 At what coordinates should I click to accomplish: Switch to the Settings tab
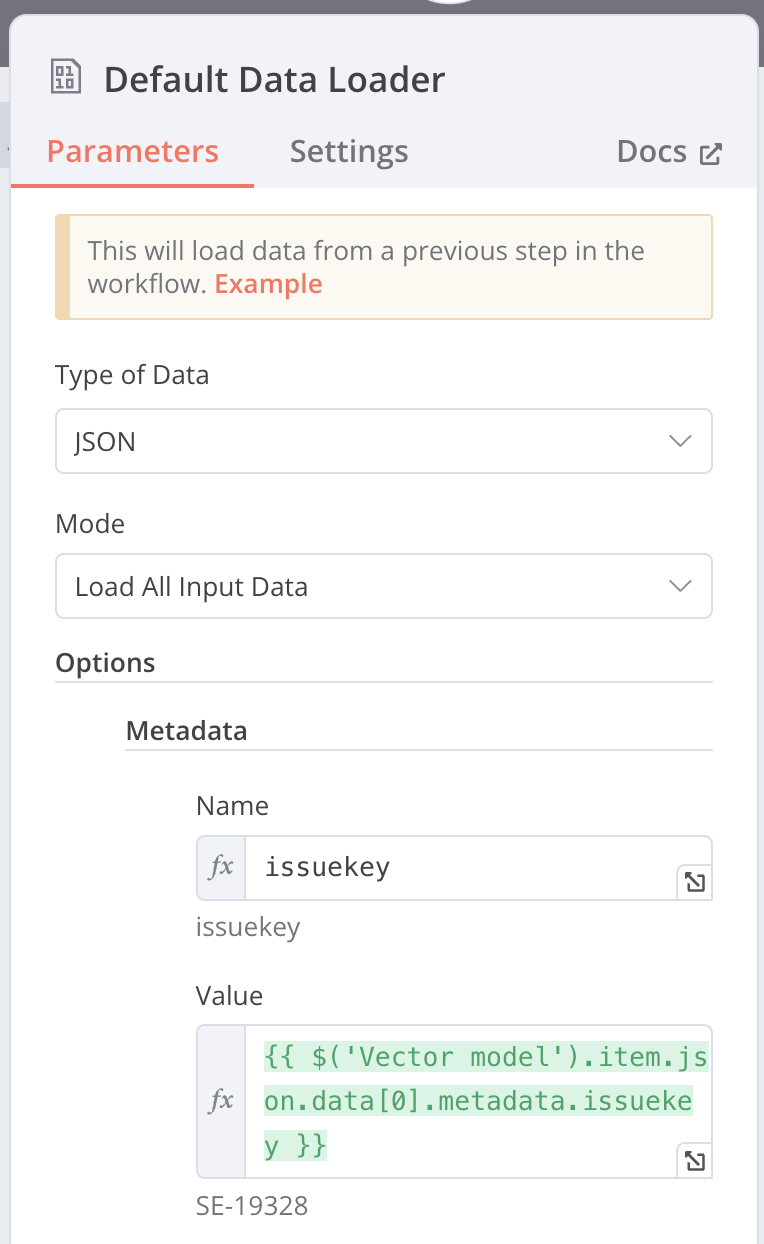tap(349, 152)
